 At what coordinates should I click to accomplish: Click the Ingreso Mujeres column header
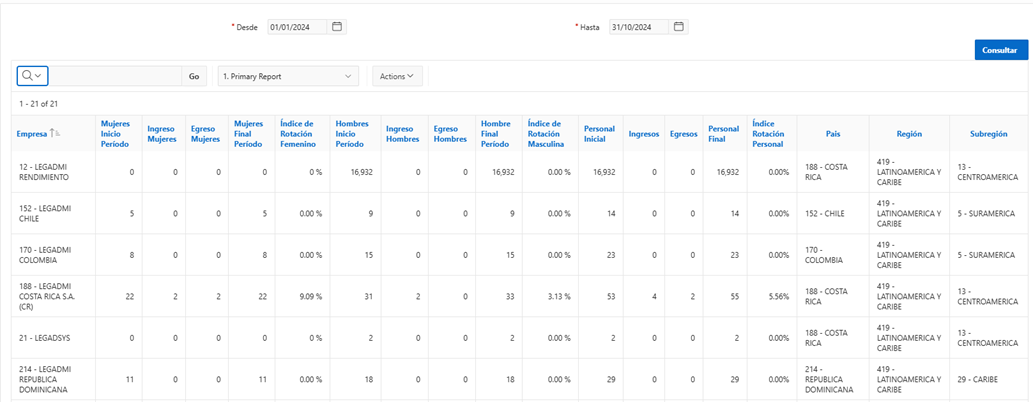pyautogui.click(x=161, y=133)
